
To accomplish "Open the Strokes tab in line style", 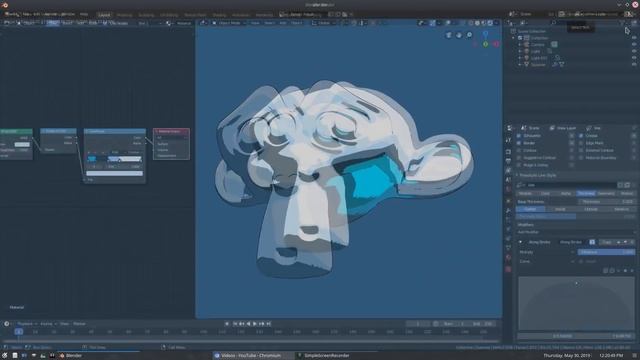I will click(x=525, y=193).
